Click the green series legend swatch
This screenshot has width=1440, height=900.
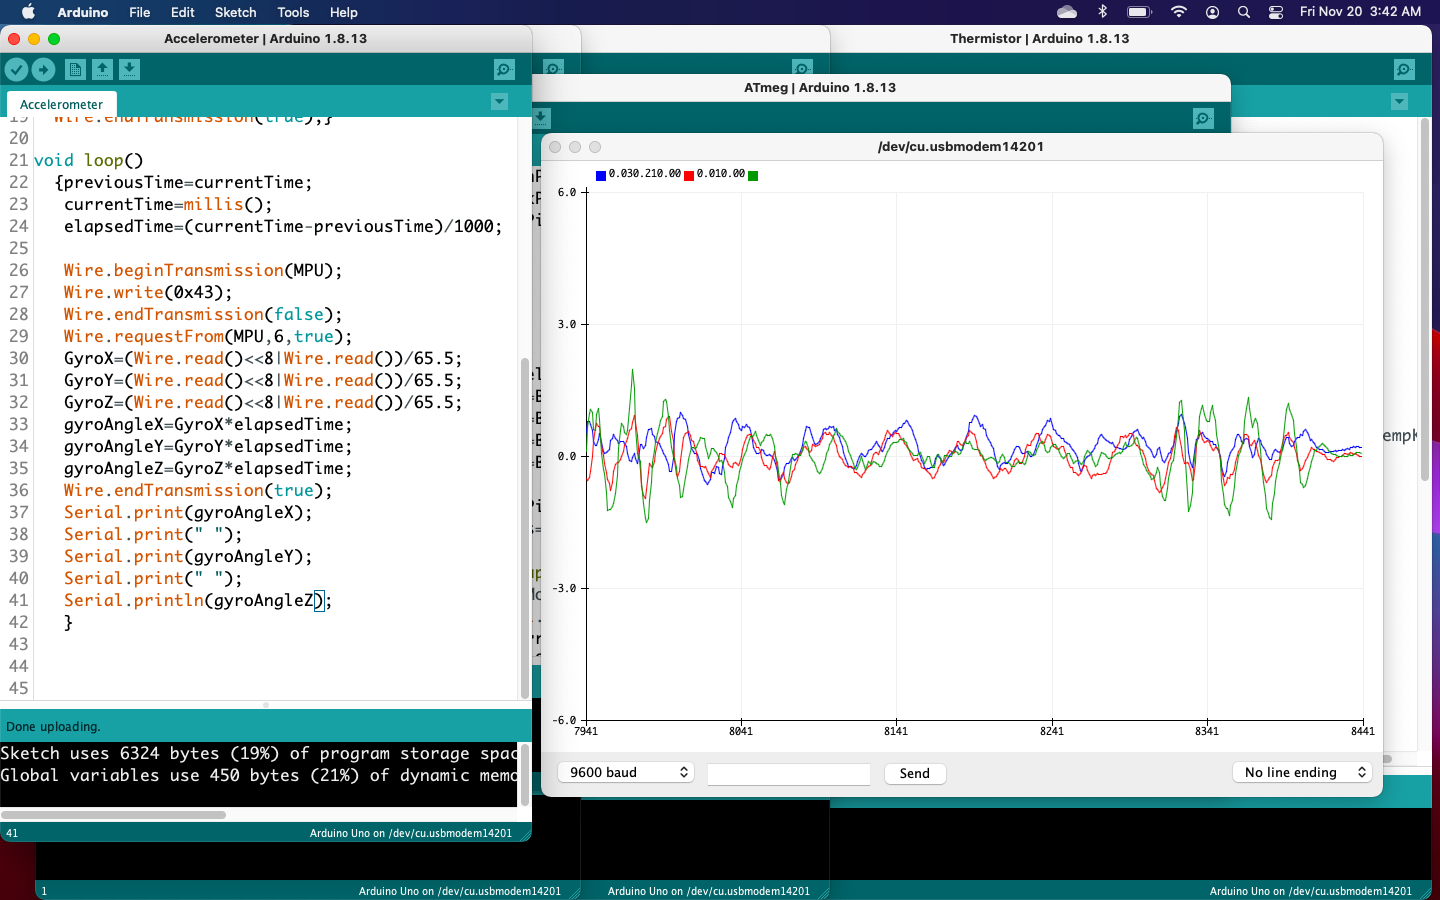pos(753,176)
